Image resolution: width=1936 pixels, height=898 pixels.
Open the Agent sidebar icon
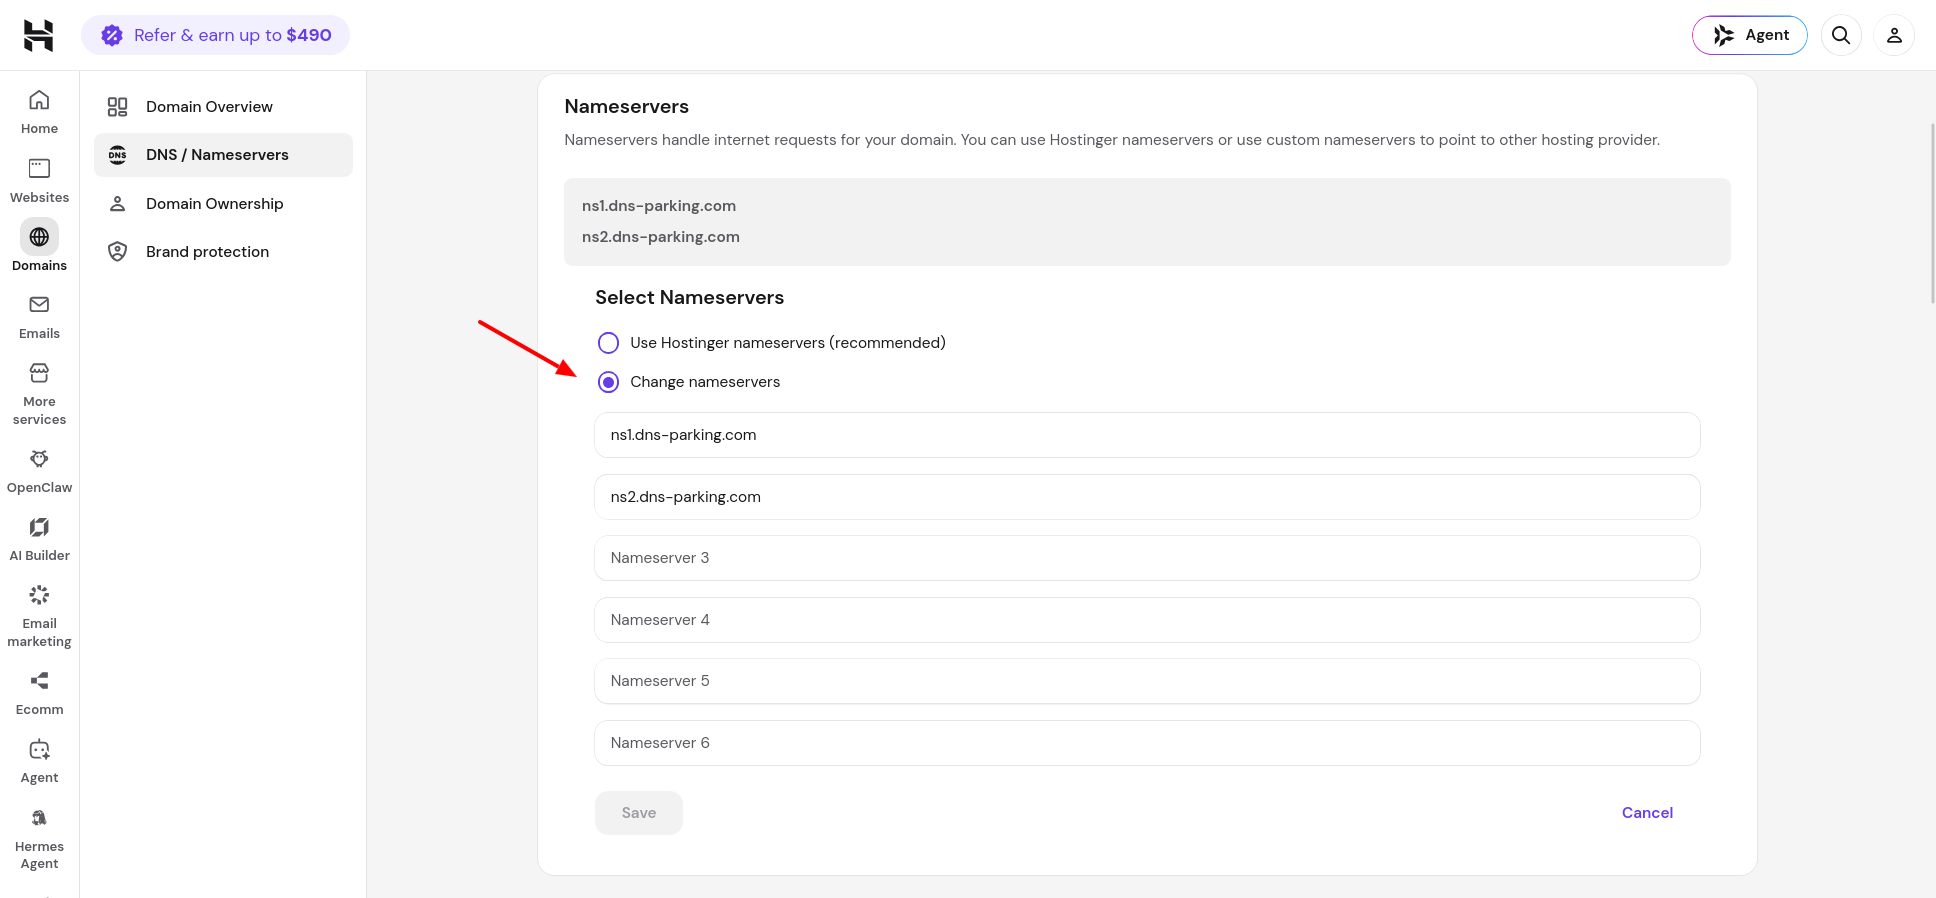[39, 749]
